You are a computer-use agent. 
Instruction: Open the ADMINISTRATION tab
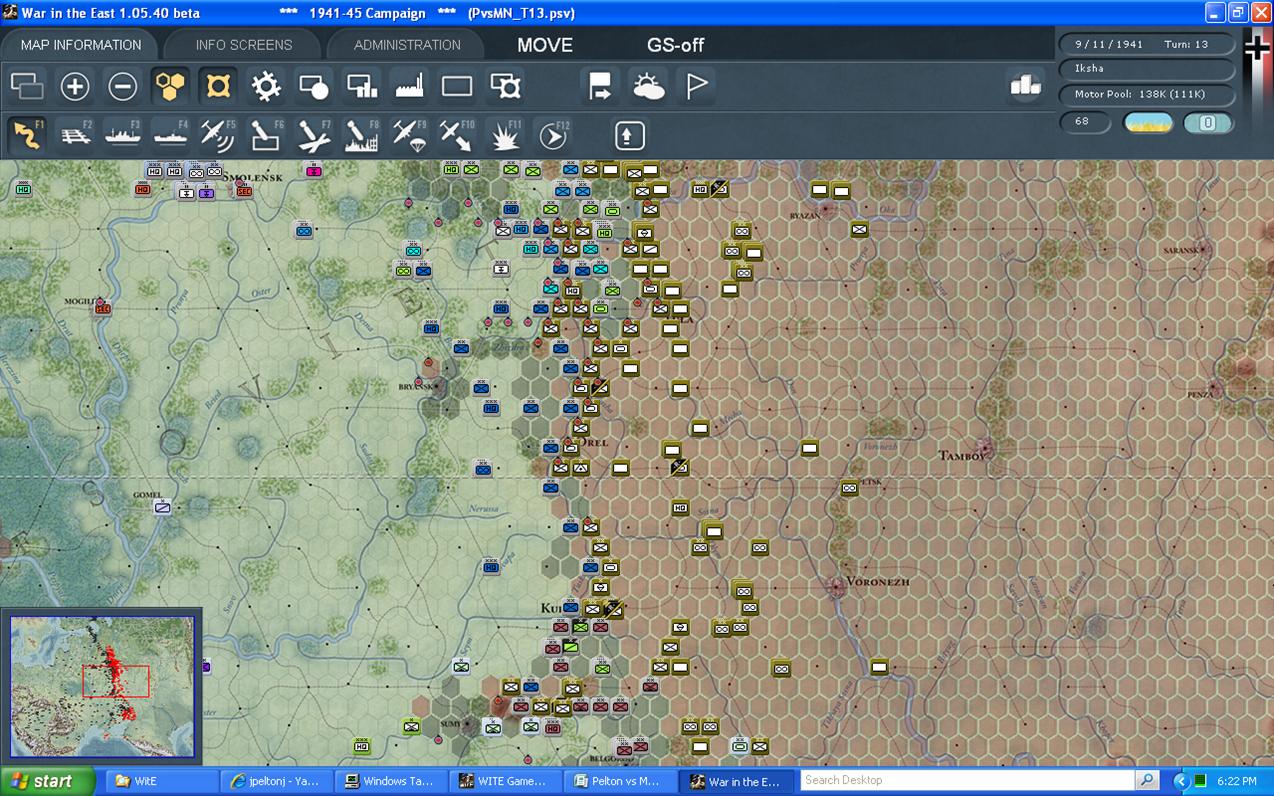click(x=407, y=45)
